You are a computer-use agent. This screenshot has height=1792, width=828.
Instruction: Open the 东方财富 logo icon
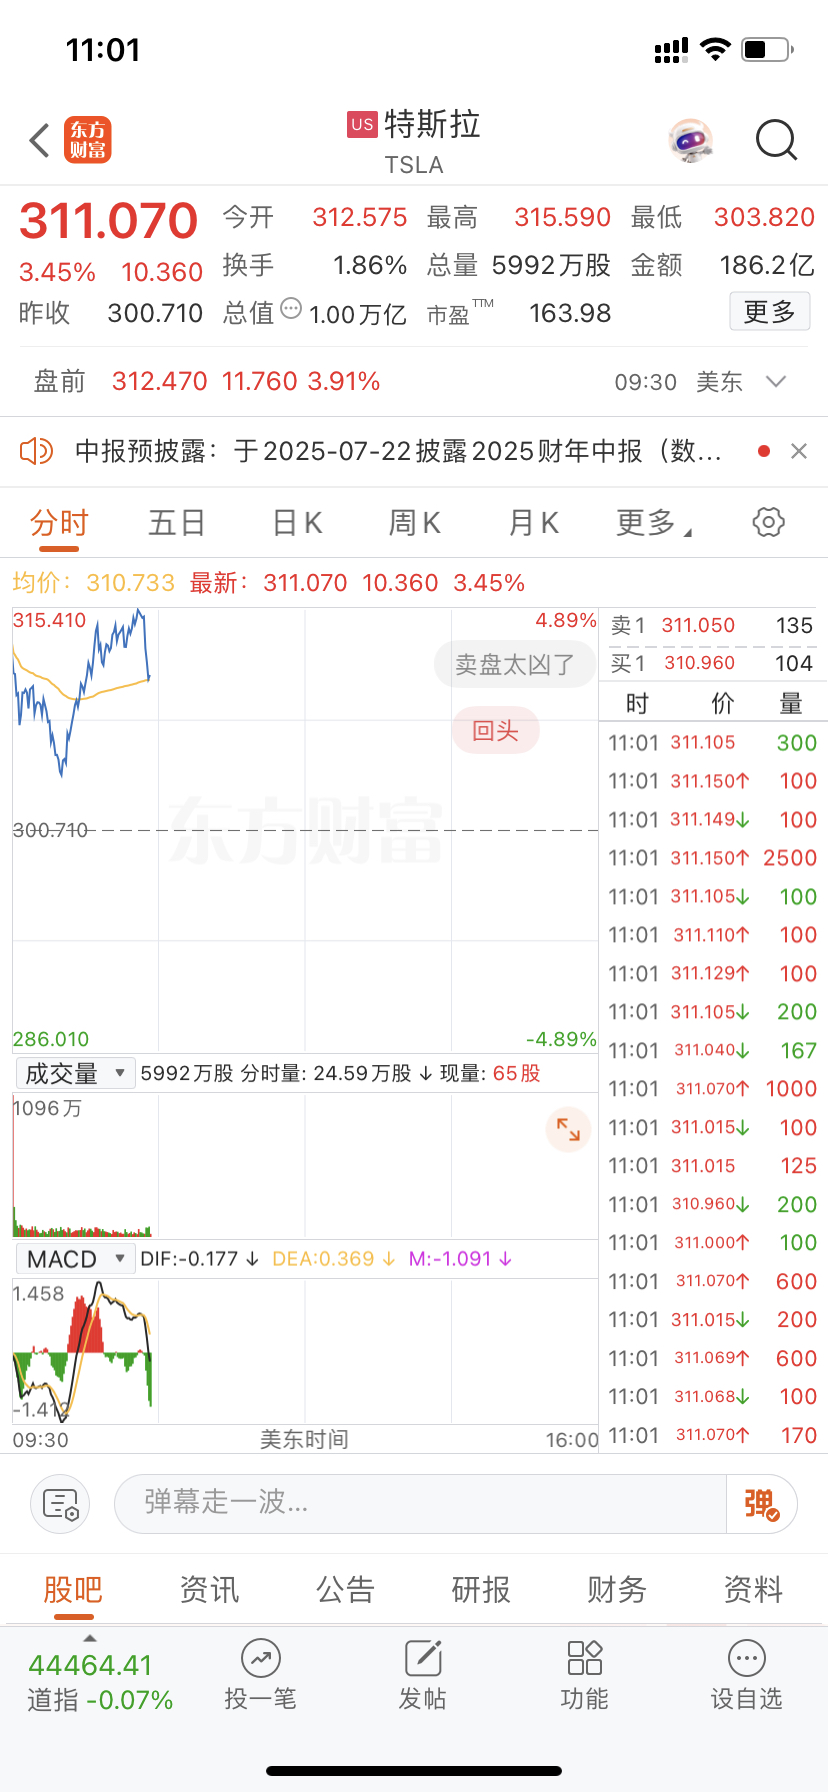pyautogui.click(x=88, y=140)
